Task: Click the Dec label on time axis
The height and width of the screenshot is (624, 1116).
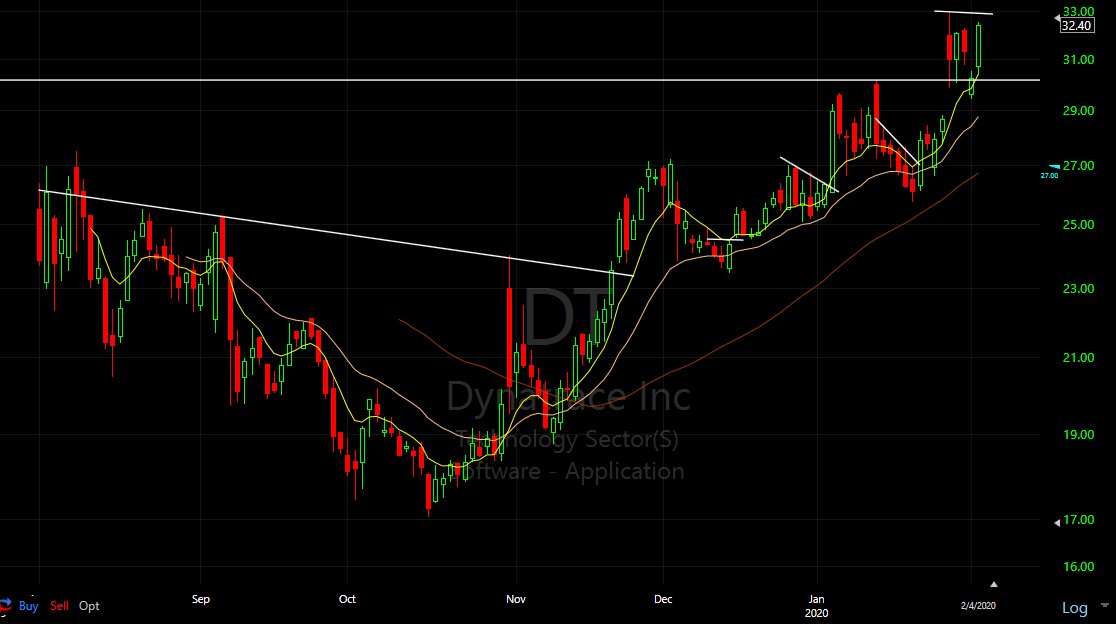Action: click(x=663, y=599)
